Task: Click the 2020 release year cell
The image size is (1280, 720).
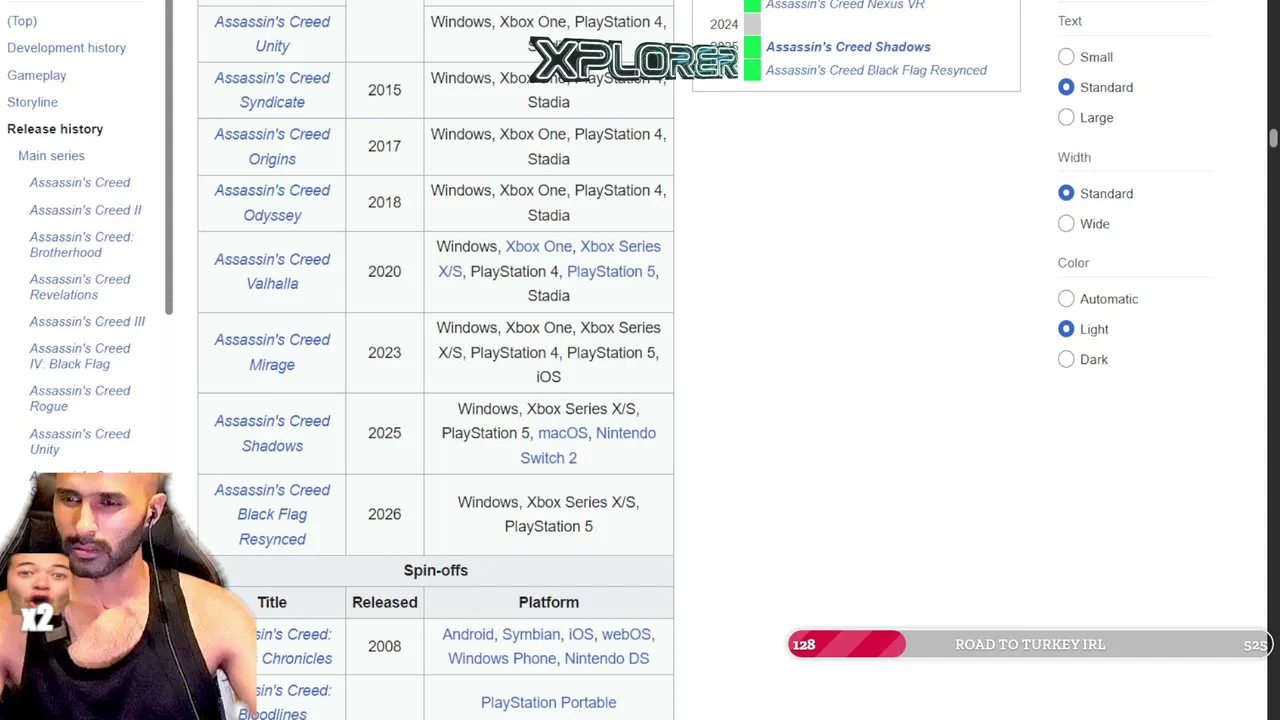Action: pyautogui.click(x=385, y=271)
